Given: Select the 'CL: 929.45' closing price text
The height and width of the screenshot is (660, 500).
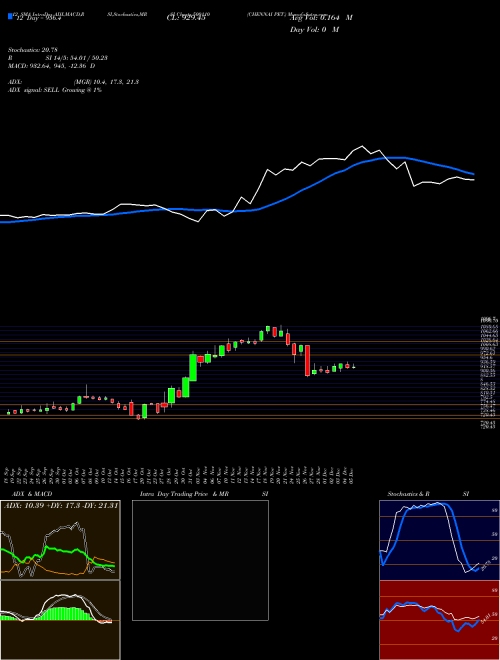Looking at the screenshot, I should tap(186, 18).
